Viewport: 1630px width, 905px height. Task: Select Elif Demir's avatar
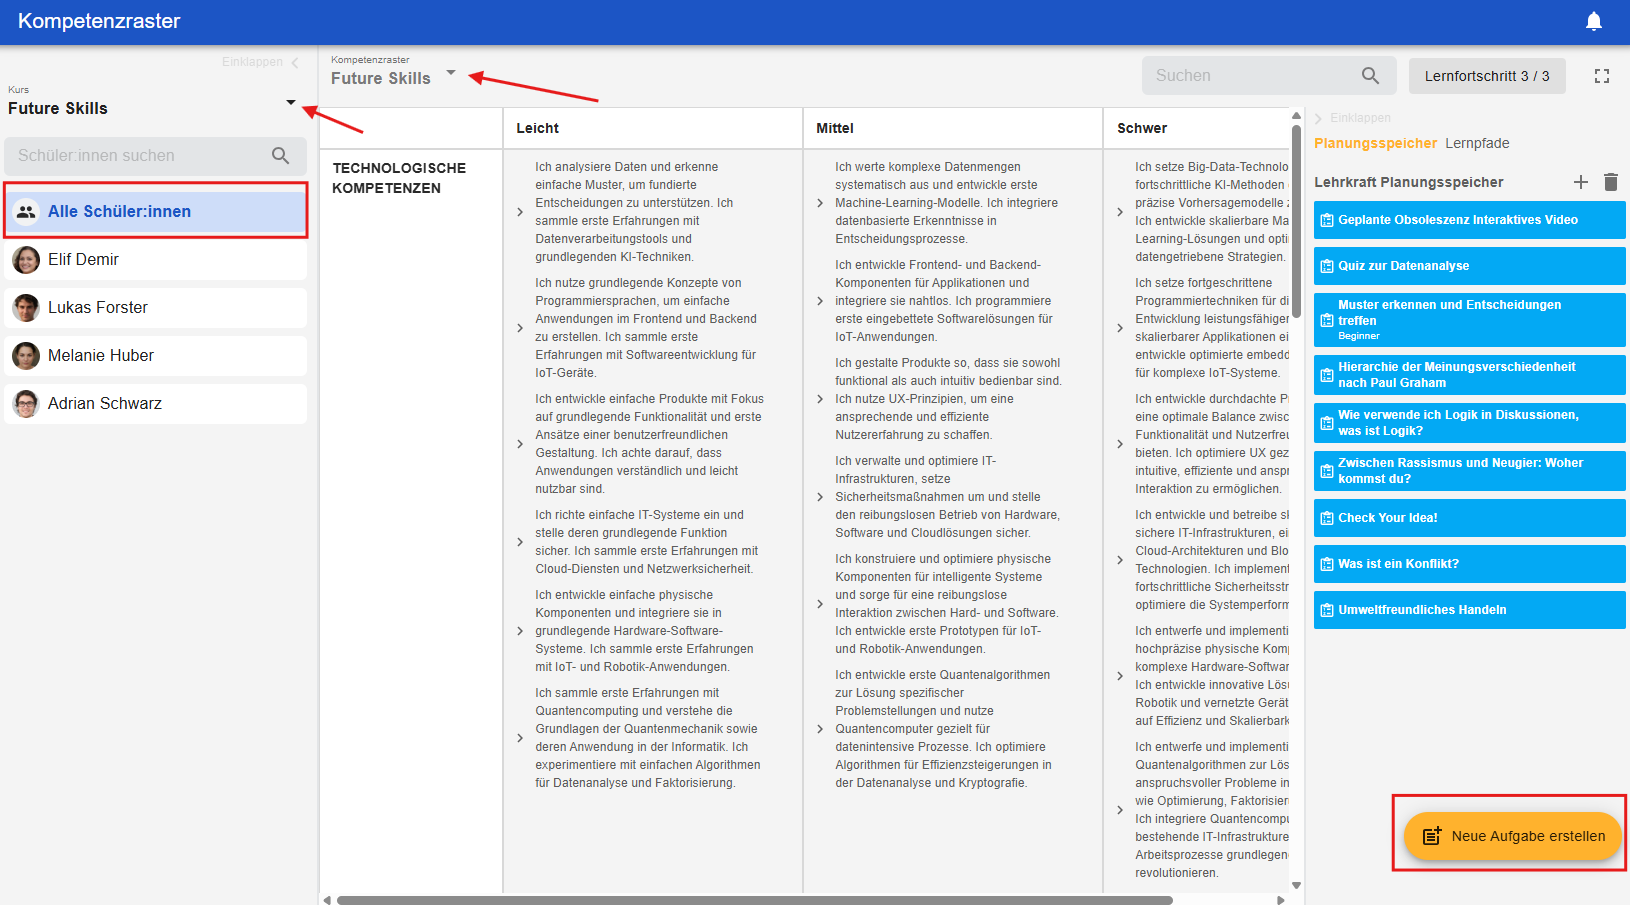coord(26,260)
